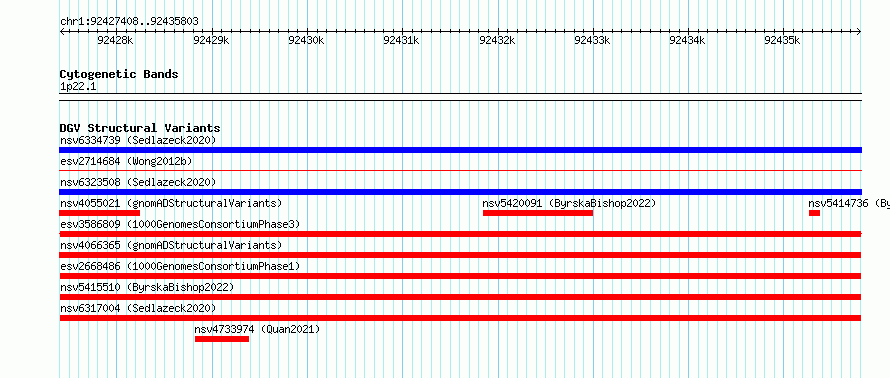Click the 92429k ruler tick label
The height and width of the screenshot is (378, 890).
(211, 40)
